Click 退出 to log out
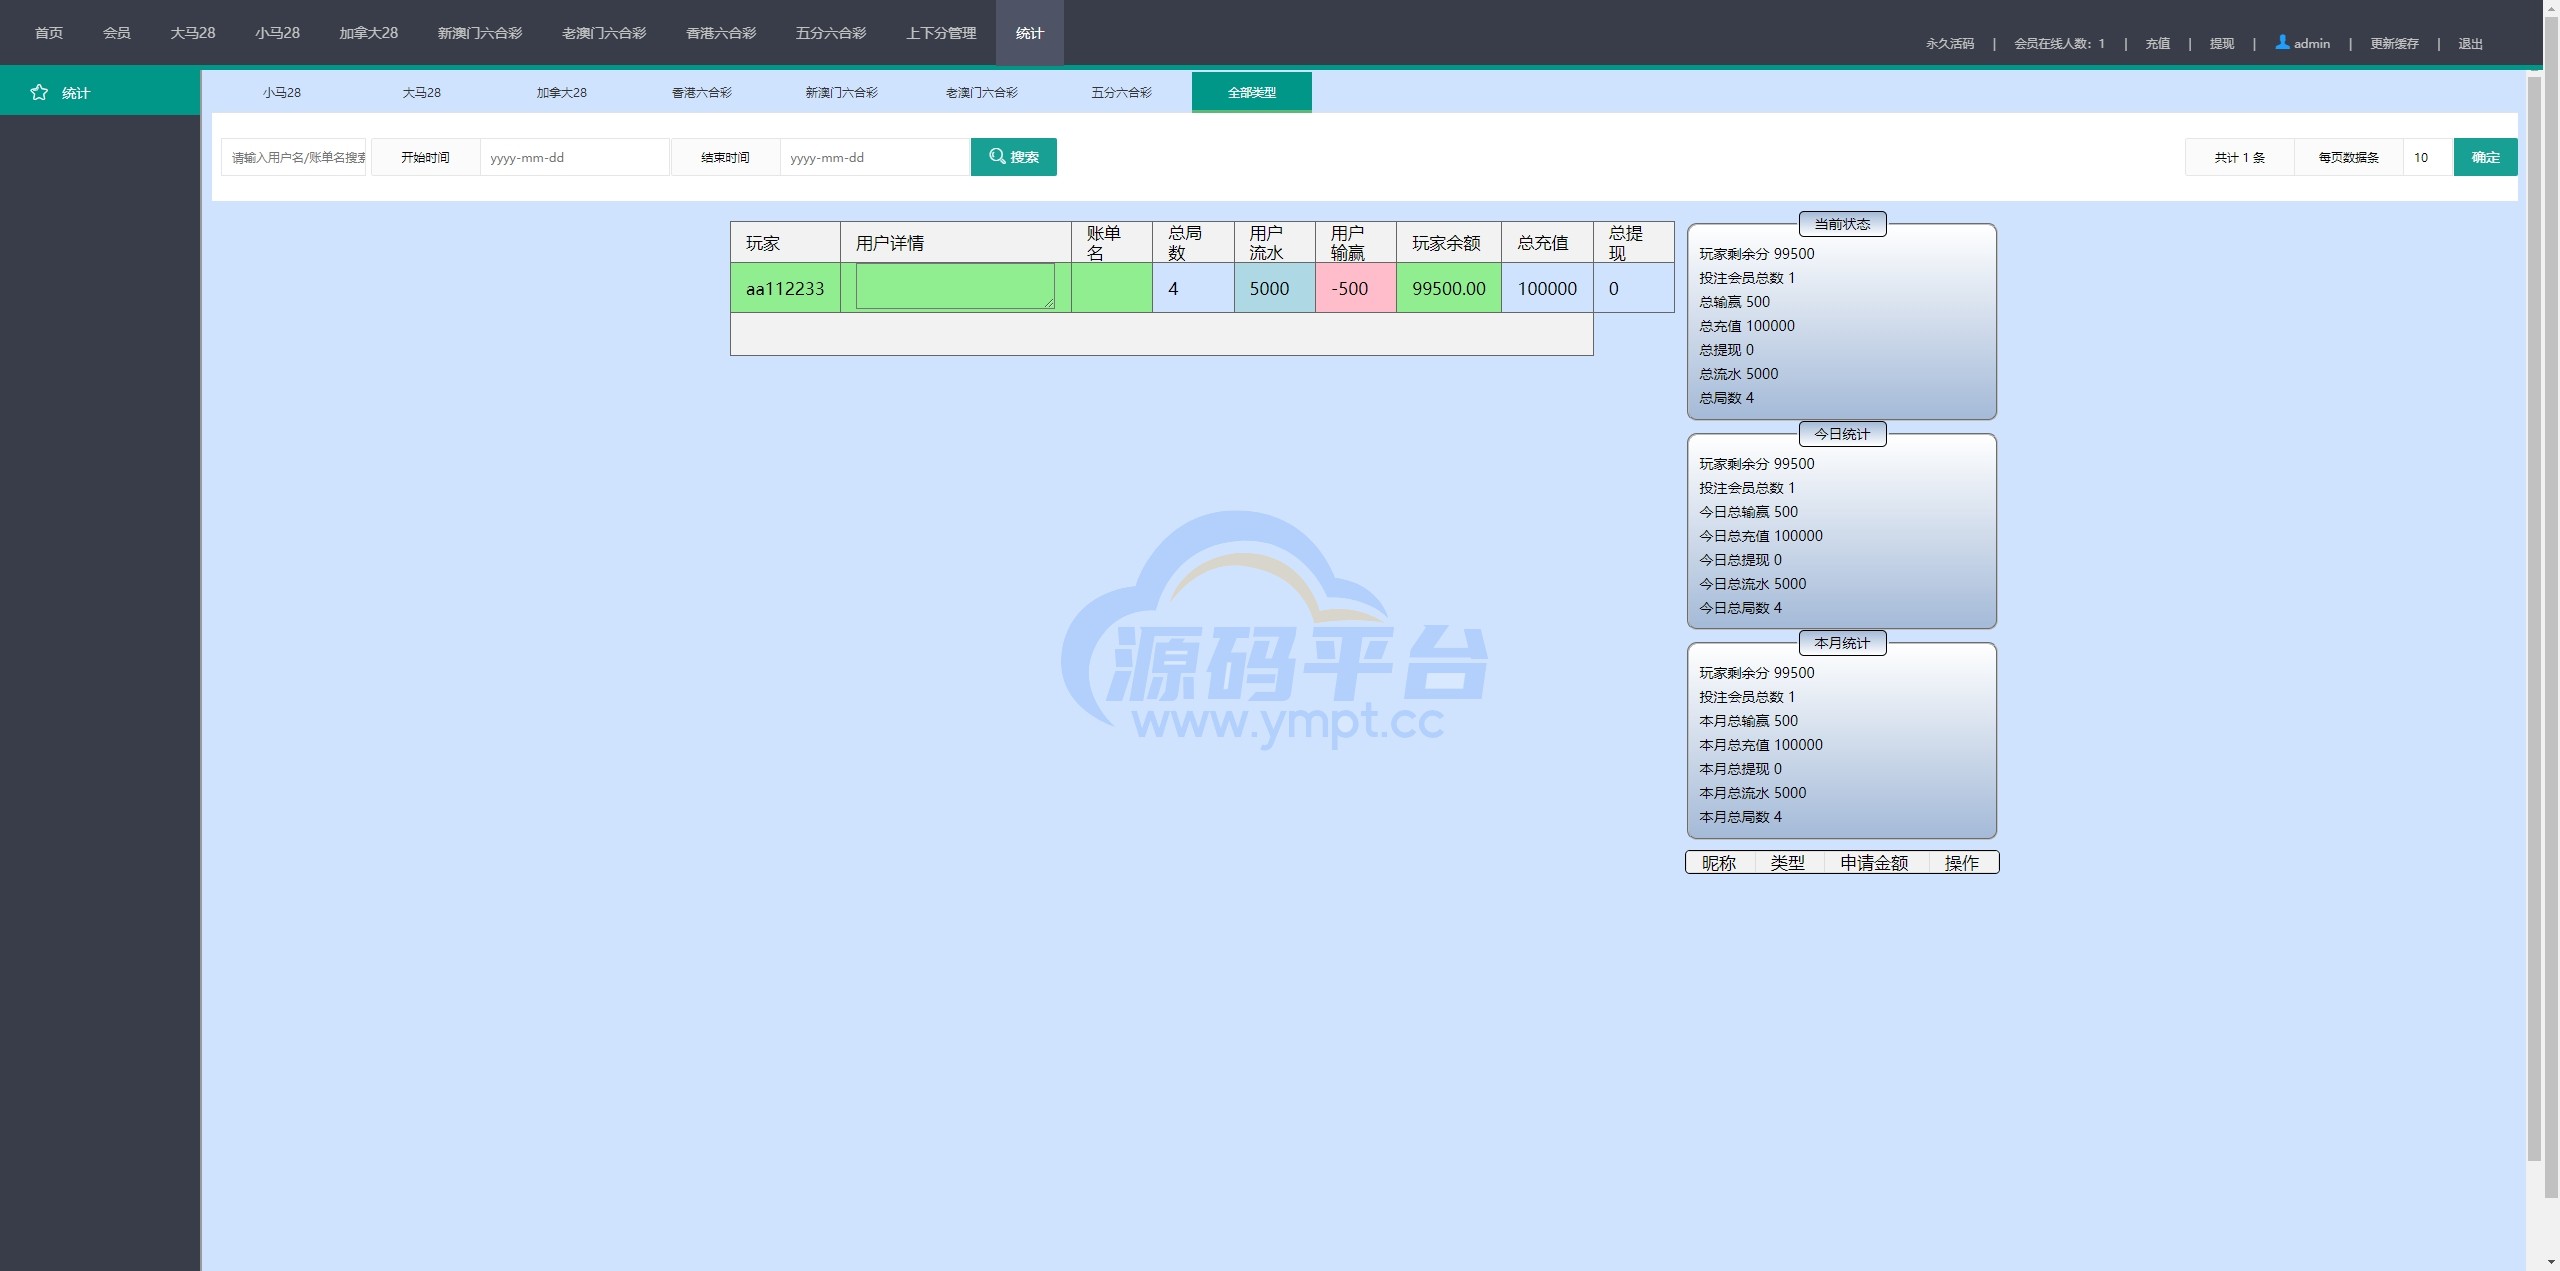This screenshot has height=1271, width=2560. pos(2470,43)
